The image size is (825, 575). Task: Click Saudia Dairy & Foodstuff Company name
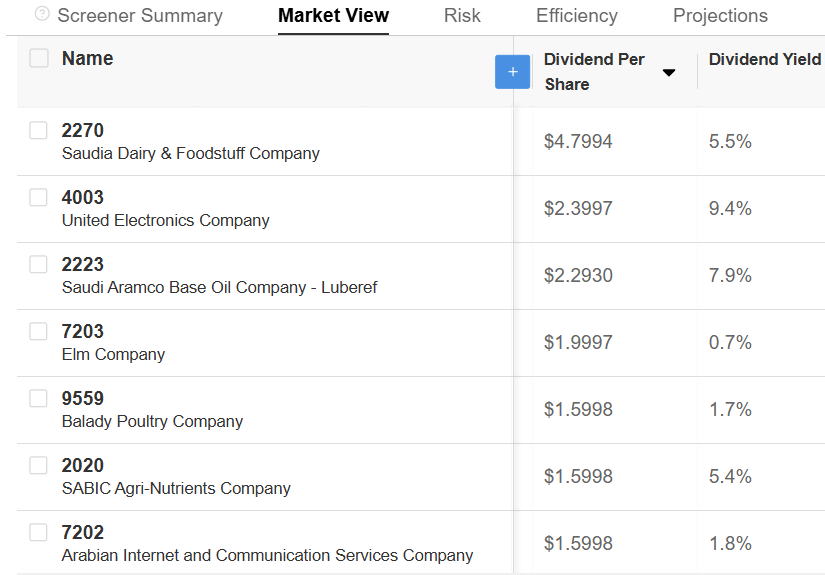(x=190, y=154)
